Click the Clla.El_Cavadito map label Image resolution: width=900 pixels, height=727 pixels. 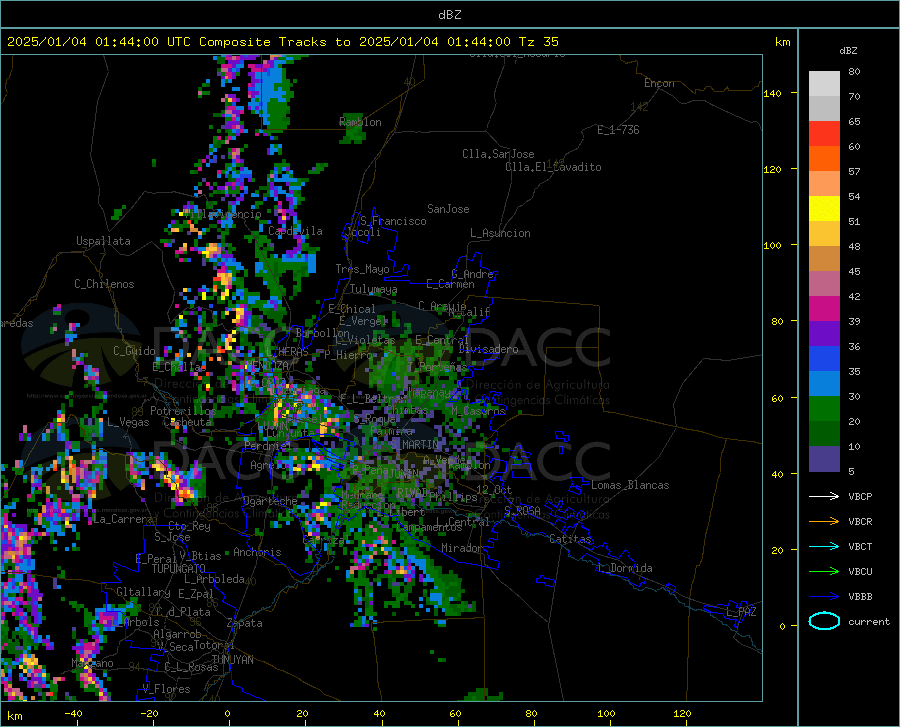click(x=553, y=167)
